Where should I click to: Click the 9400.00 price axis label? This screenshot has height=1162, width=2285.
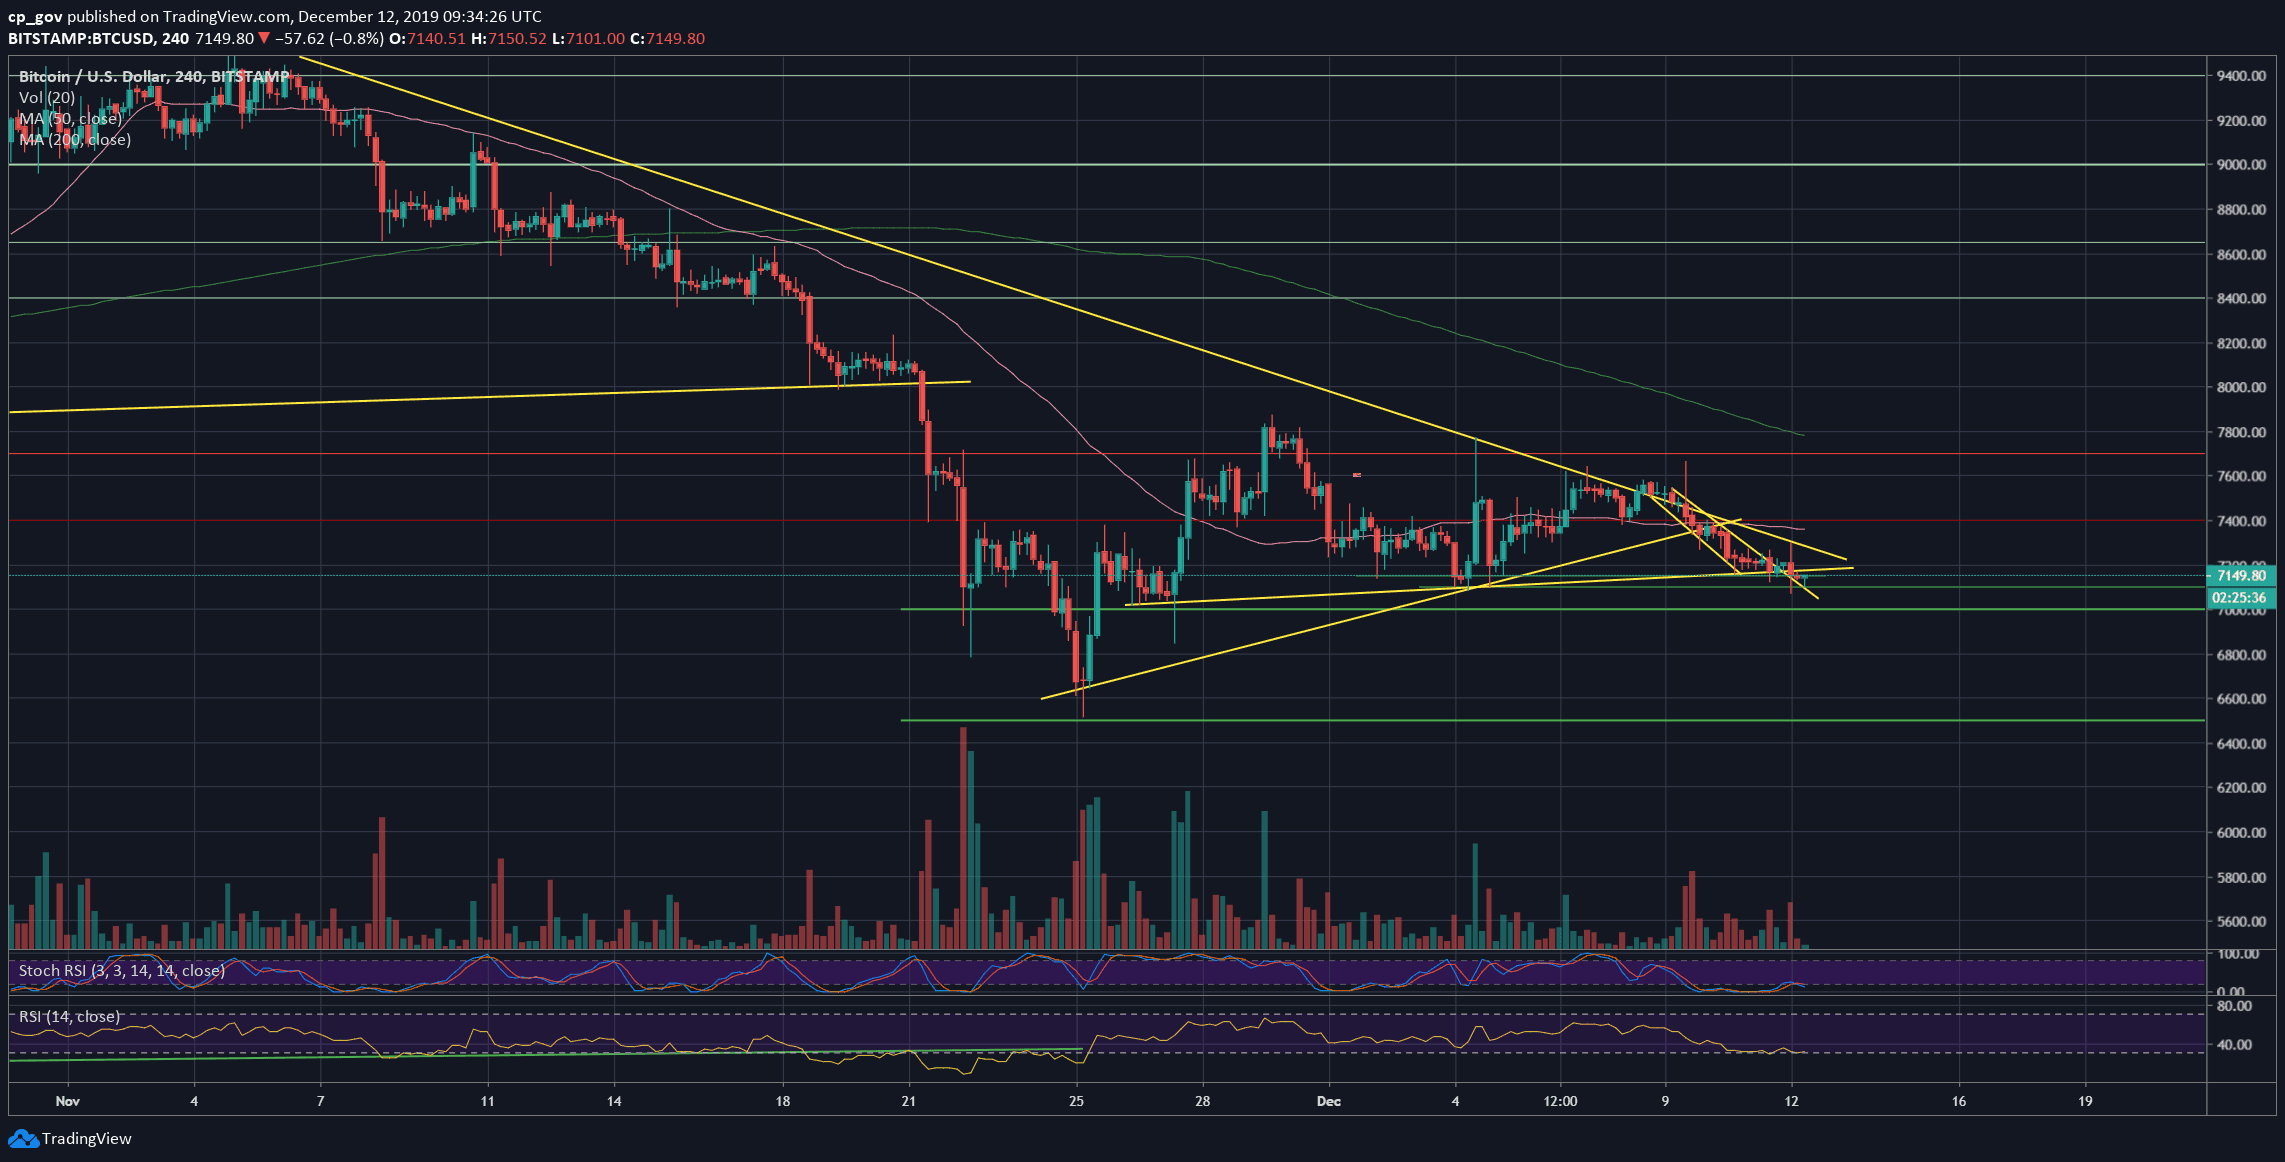(x=2240, y=76)
